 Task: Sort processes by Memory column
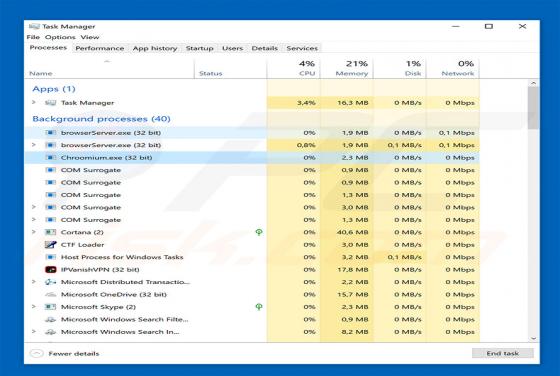347,69
